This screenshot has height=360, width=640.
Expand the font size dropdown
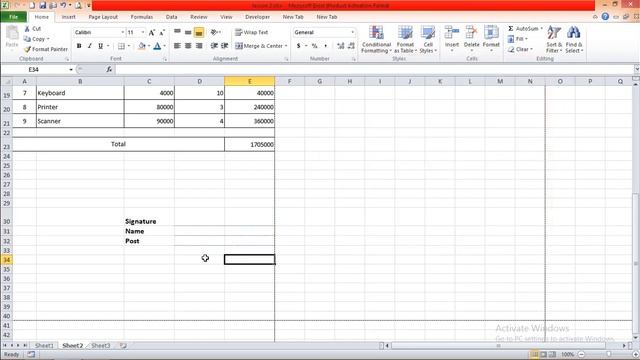pos(142,32)
